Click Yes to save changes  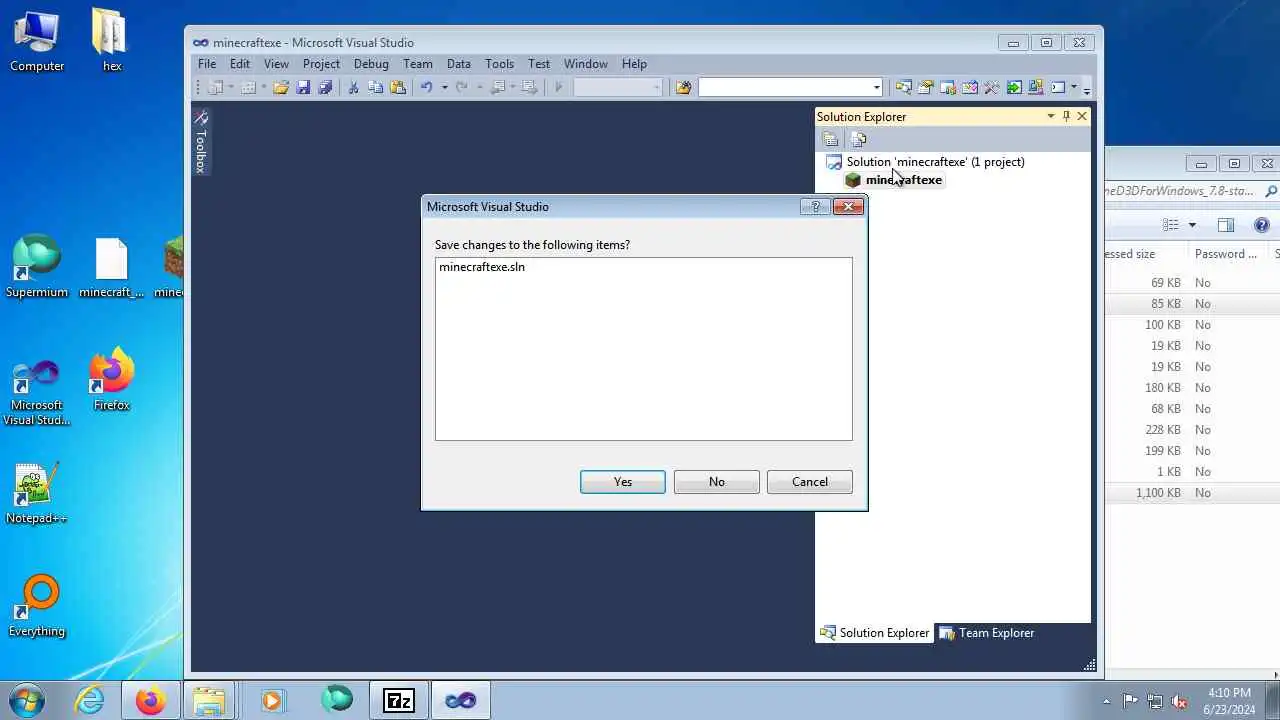pyautogui.click(x=623, y=482)
